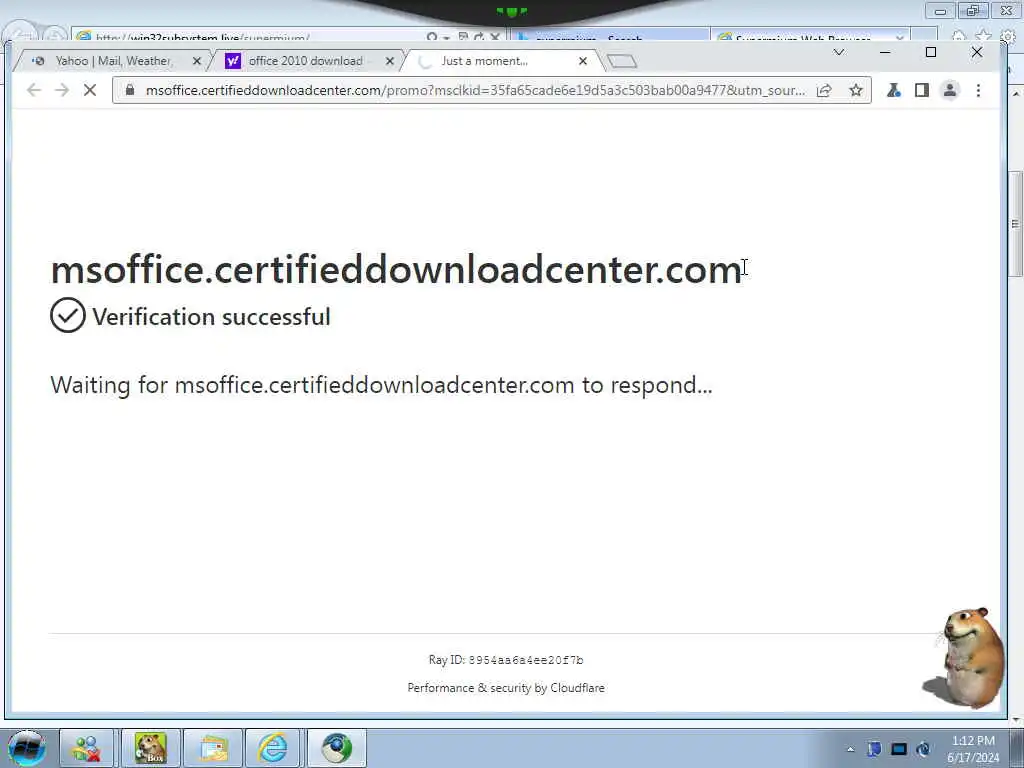Click the Verification successful text
The width and height of the screenshot is (1024, 768).
coord(211,317)
